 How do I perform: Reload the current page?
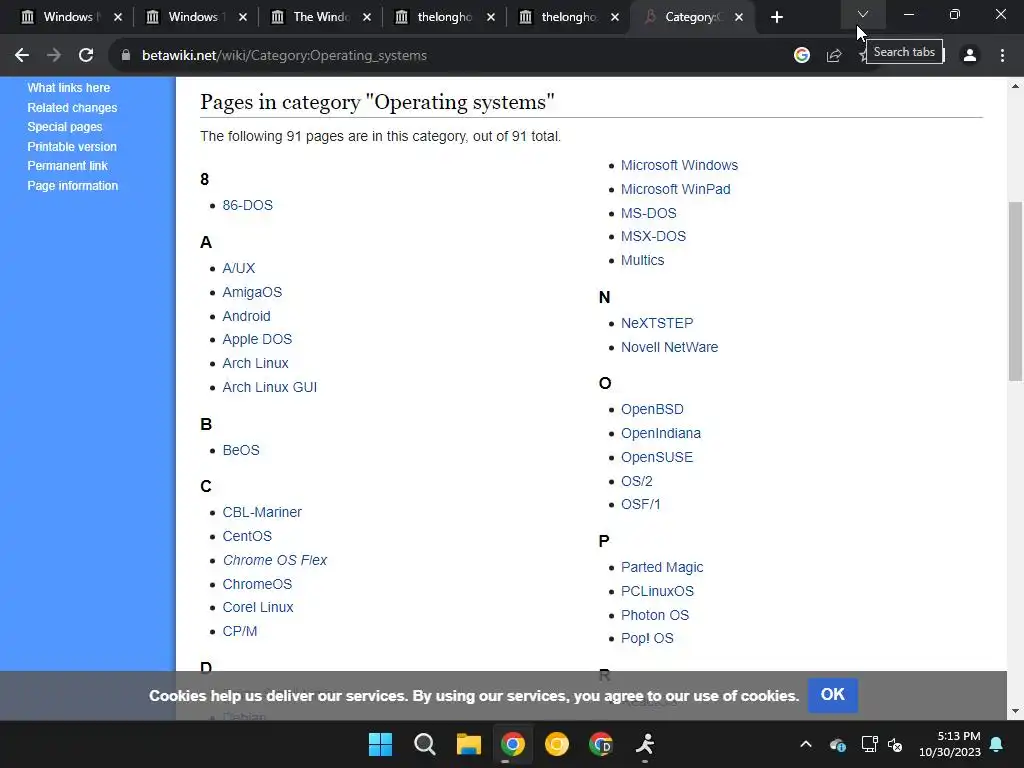pos(86,56)
